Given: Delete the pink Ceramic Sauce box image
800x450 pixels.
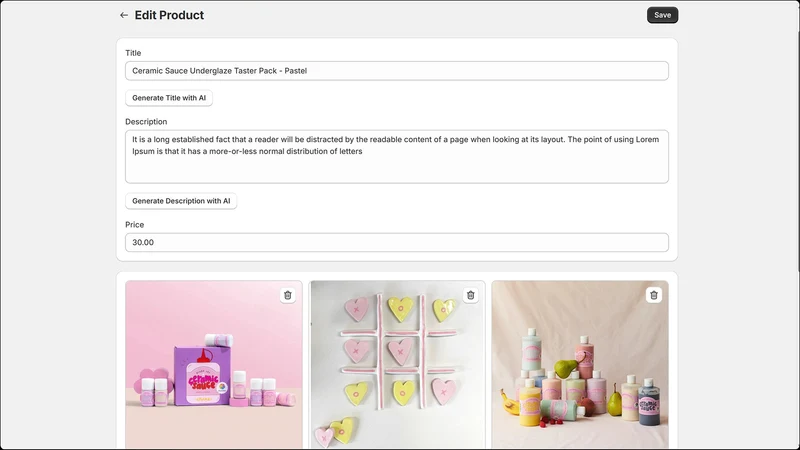Looking at the screenshot, I should click(x=288, y=295).
